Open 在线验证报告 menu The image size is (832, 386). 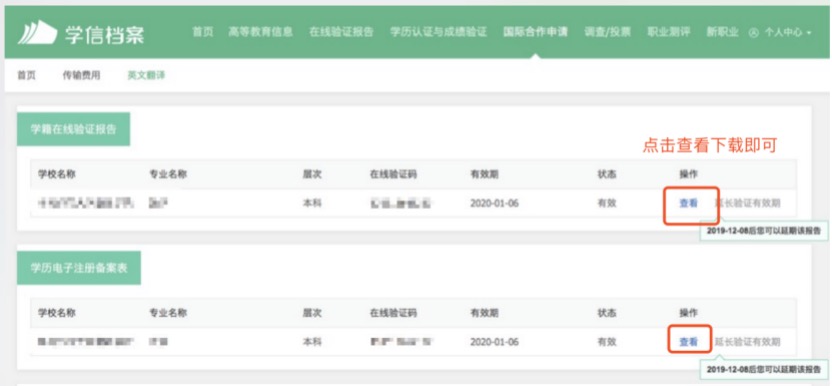click(341, 32)
